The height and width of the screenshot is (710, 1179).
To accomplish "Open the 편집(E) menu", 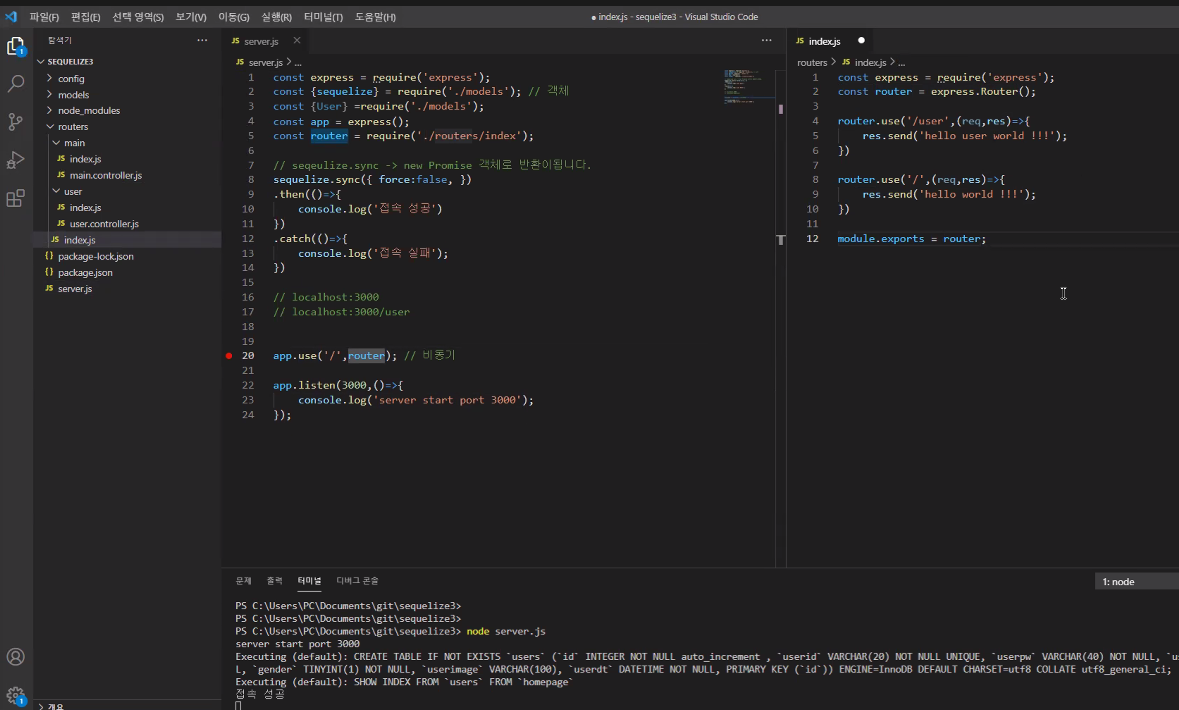I will [x=86, y=17].
